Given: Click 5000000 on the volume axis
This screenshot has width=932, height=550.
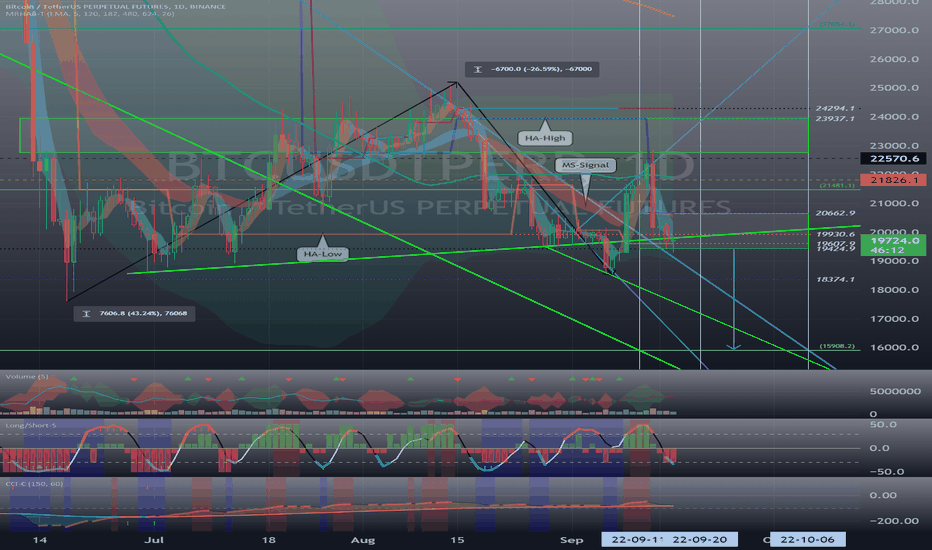Looking at the screenshot, I should tap(895, 391).
